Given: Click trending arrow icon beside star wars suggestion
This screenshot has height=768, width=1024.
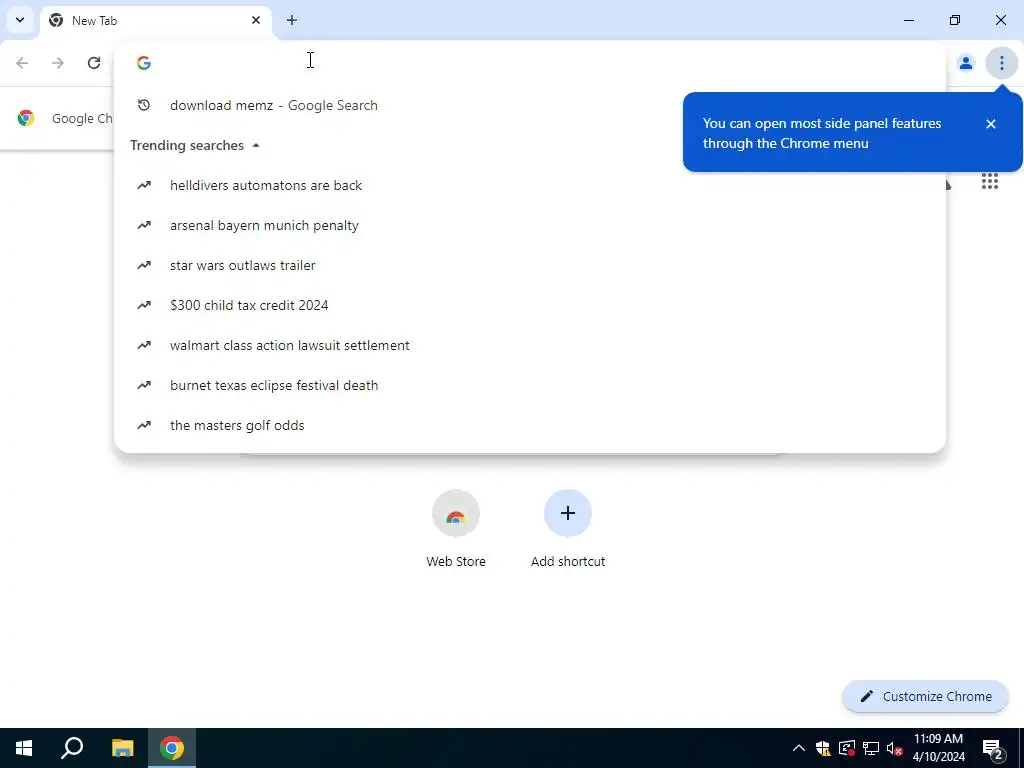Looking at the screenshot, I should (x=144, y=265).
